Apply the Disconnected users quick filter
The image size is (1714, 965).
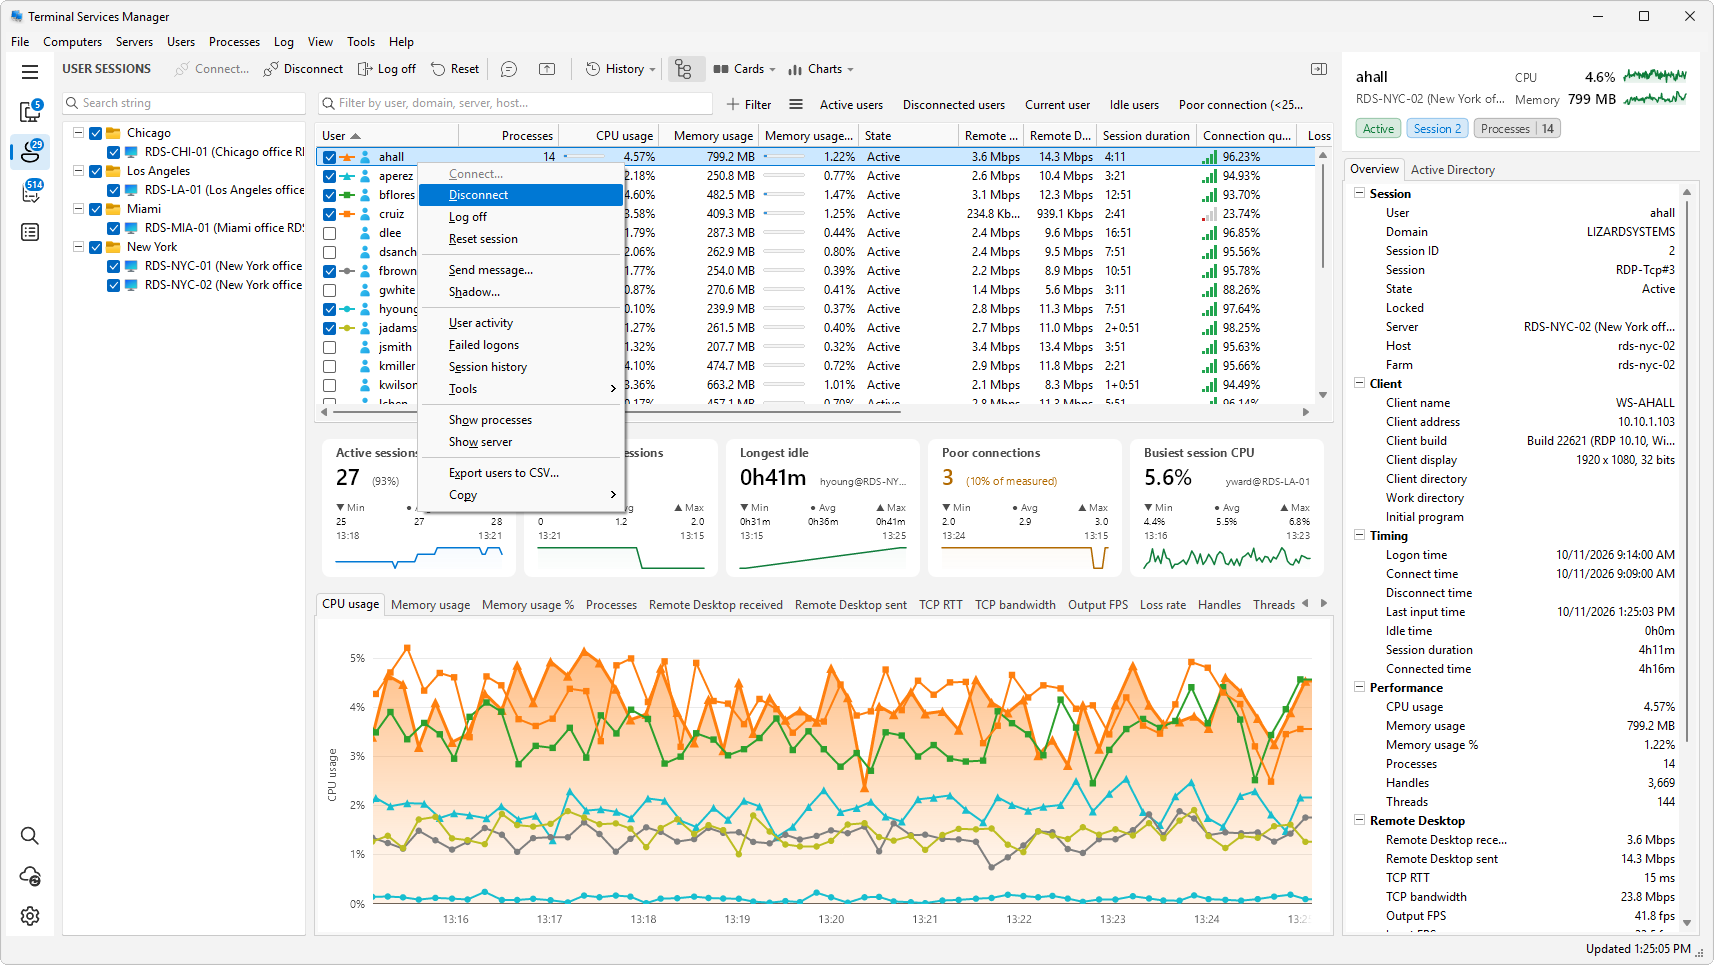click(x=954, y=104)
